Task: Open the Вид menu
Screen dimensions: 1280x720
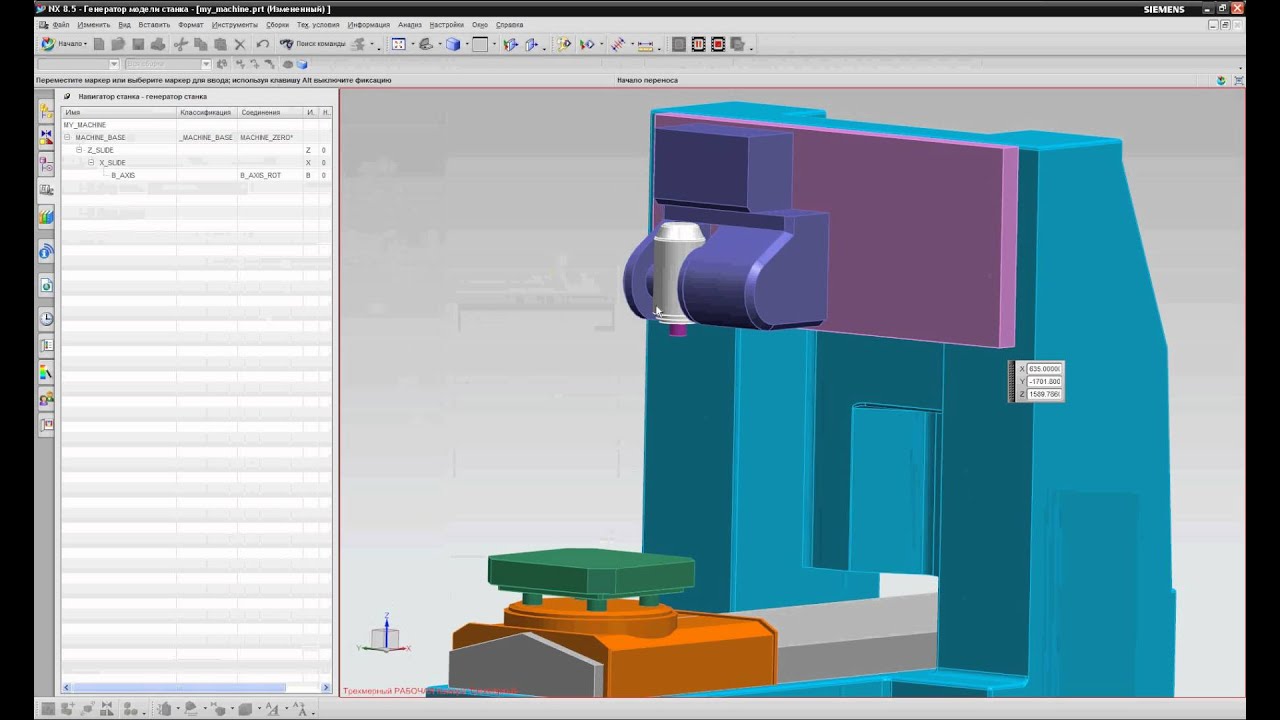Action: coord(124,24)
